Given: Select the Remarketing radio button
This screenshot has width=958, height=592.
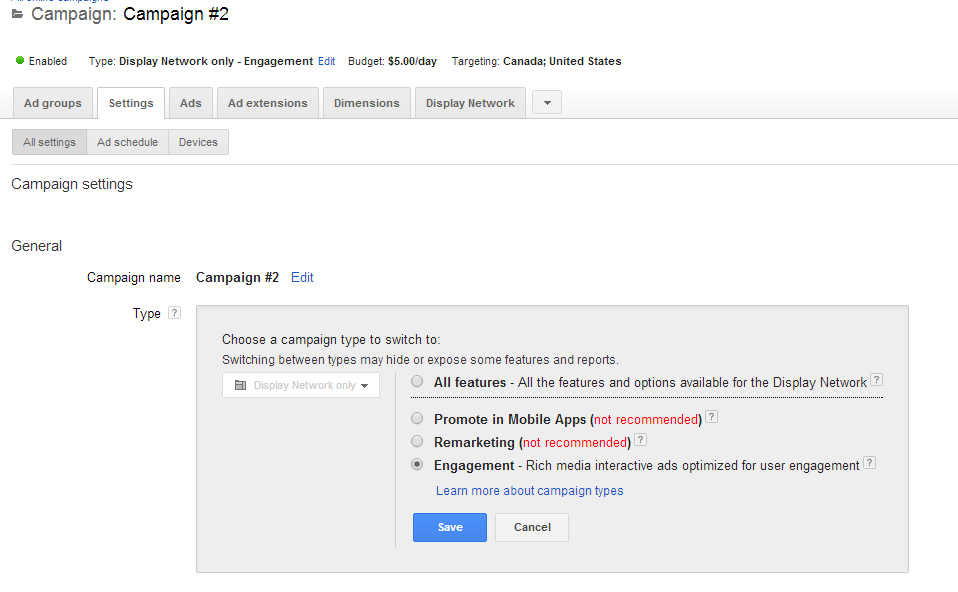Looking at the screenshot, I should click(x=417, y=441).
